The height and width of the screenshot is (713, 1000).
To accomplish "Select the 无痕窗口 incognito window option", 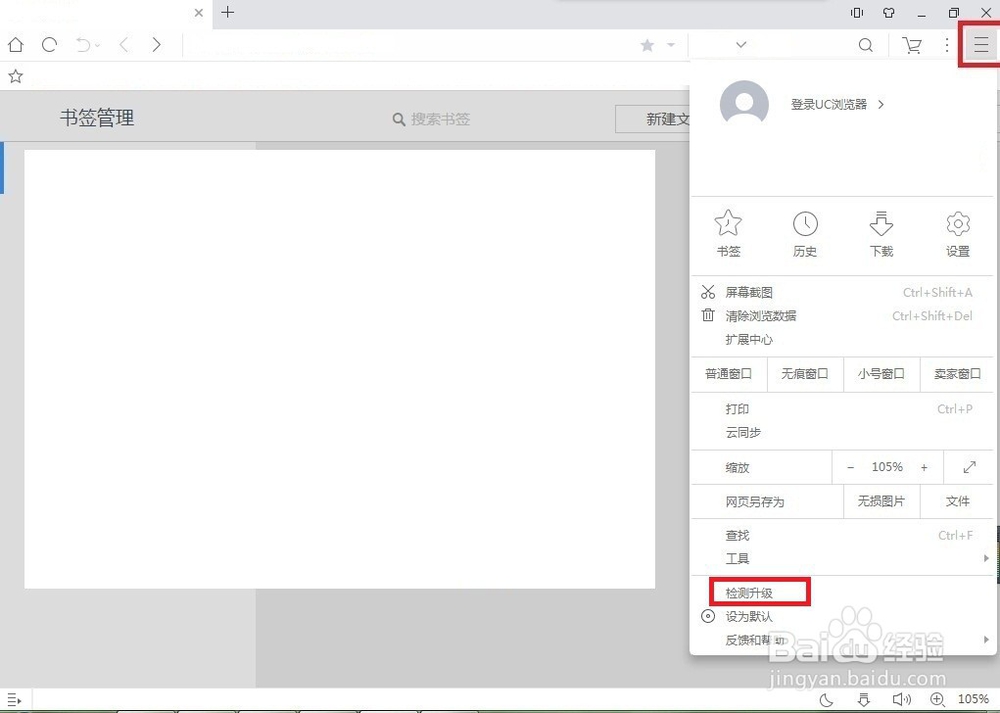I will point(805,373).
